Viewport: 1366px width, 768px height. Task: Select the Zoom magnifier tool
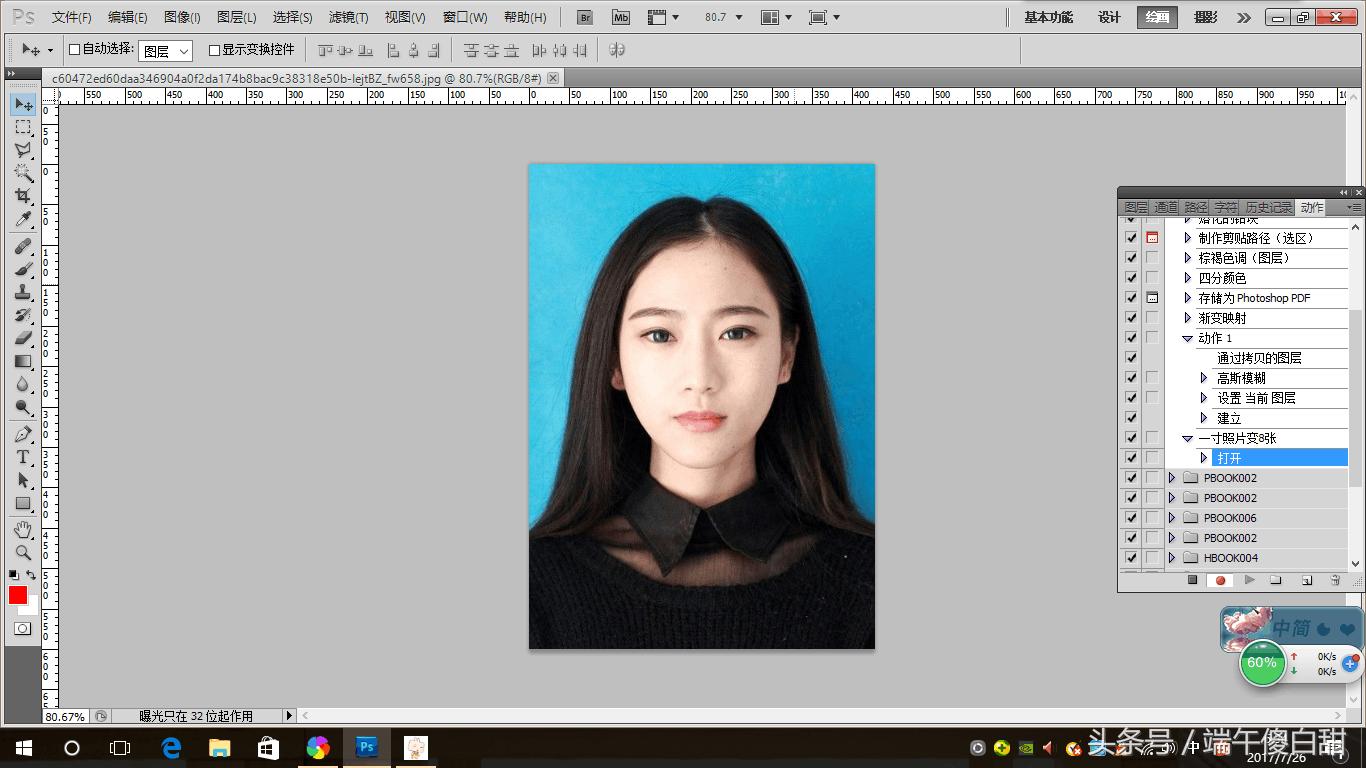click(x=23, y=552)
